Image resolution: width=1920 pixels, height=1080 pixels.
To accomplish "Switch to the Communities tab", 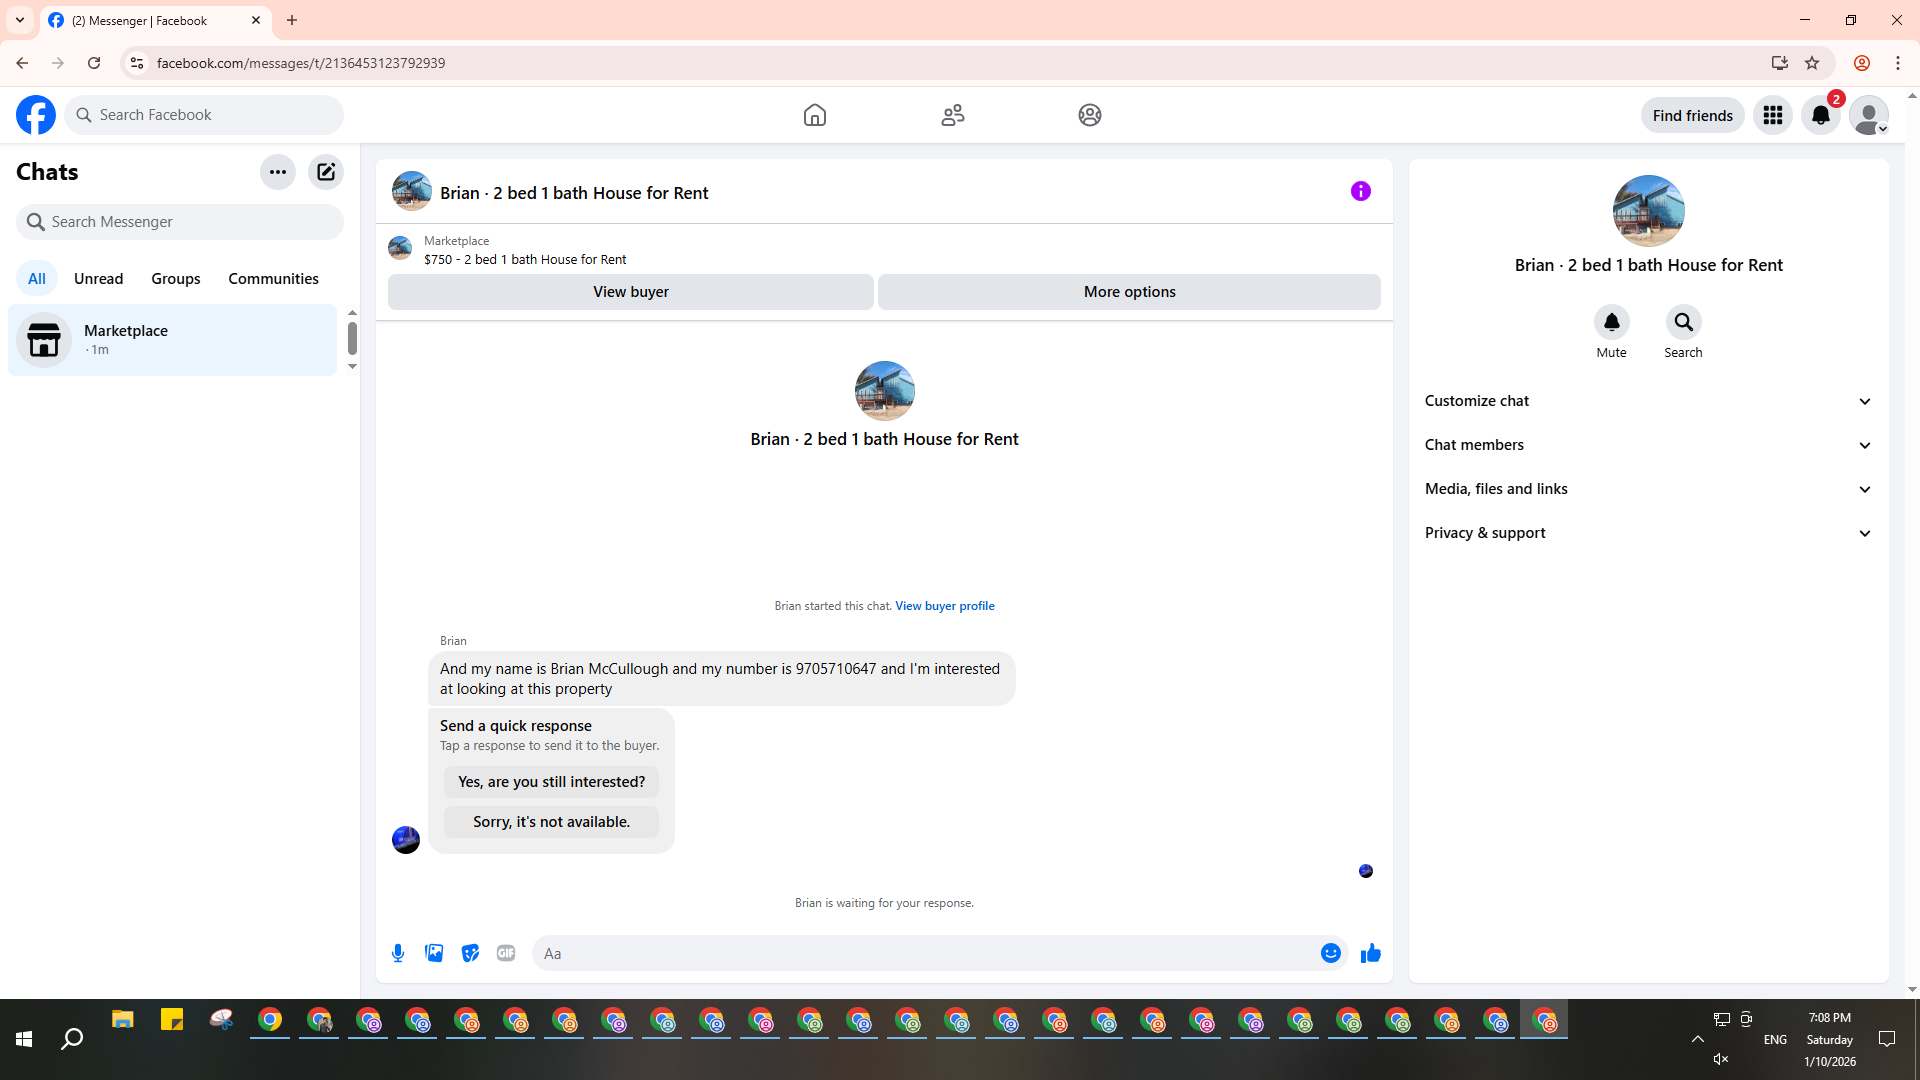I will click(273, 279).
